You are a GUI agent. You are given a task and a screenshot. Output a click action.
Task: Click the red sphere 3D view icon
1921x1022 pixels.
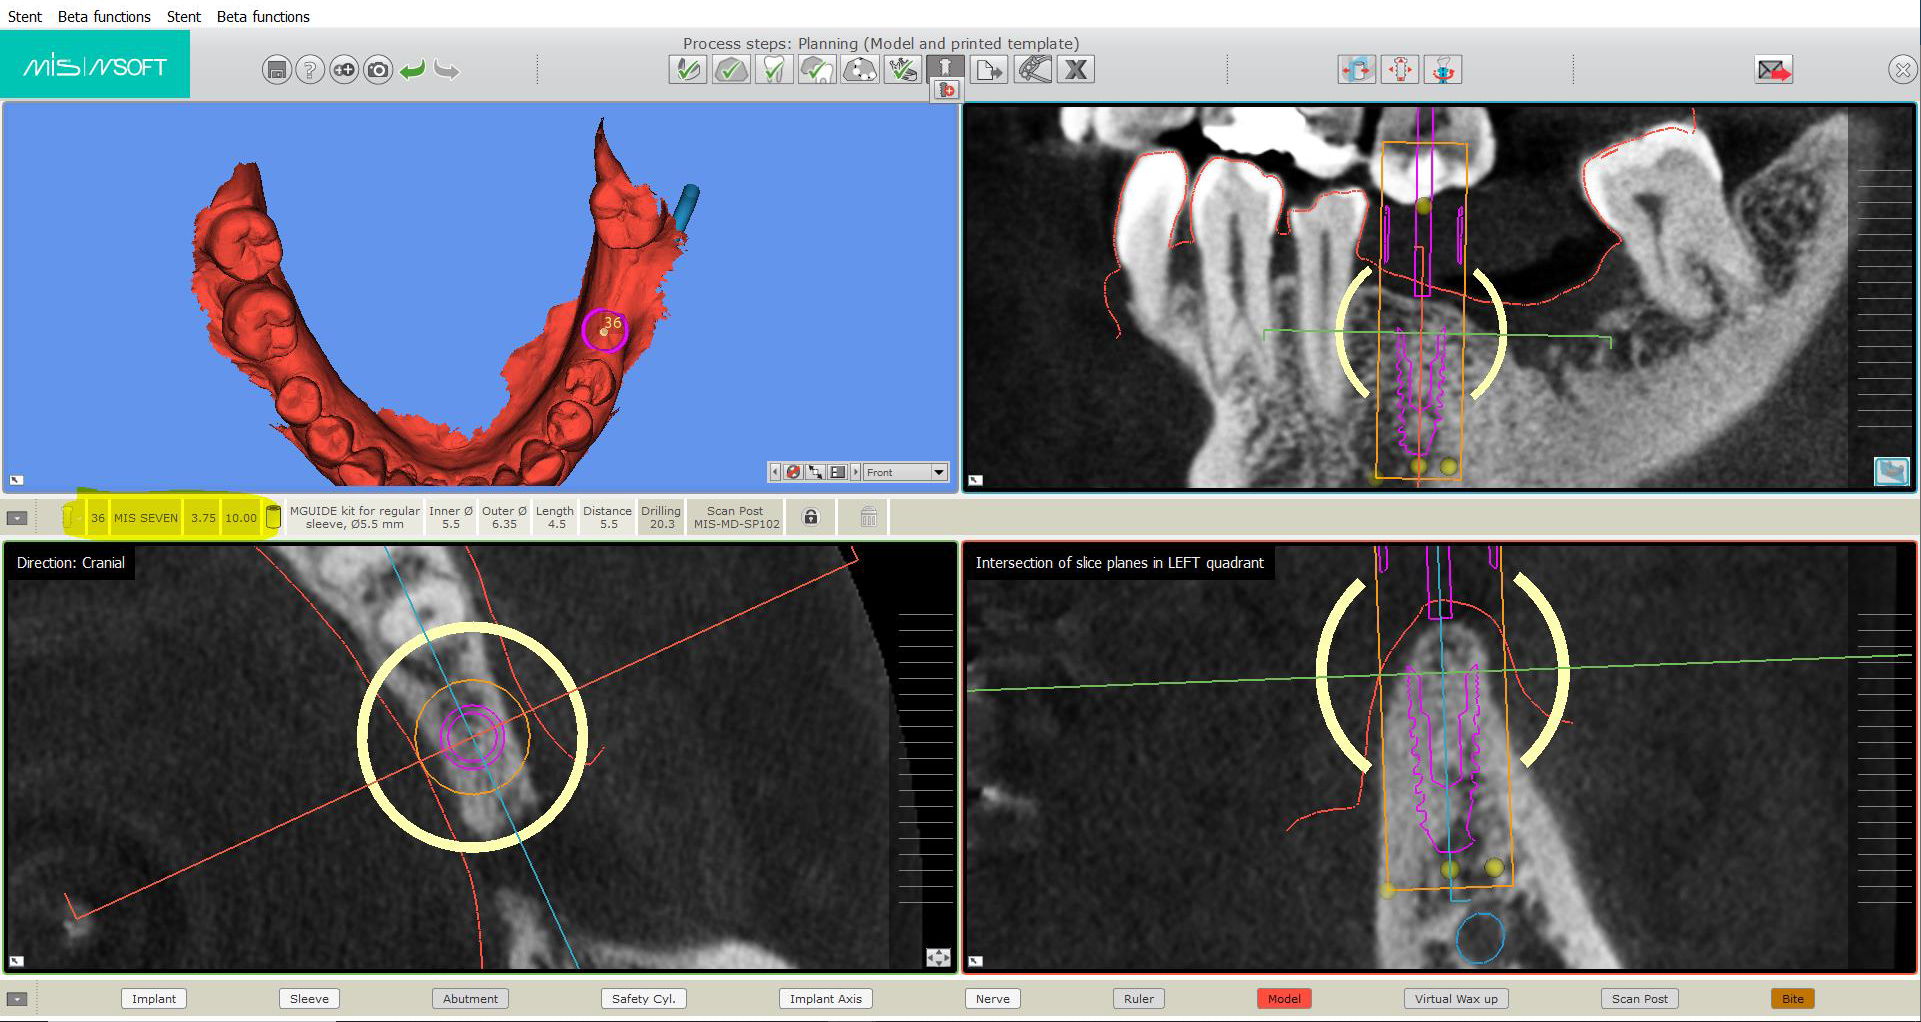(x=793, y=472)
